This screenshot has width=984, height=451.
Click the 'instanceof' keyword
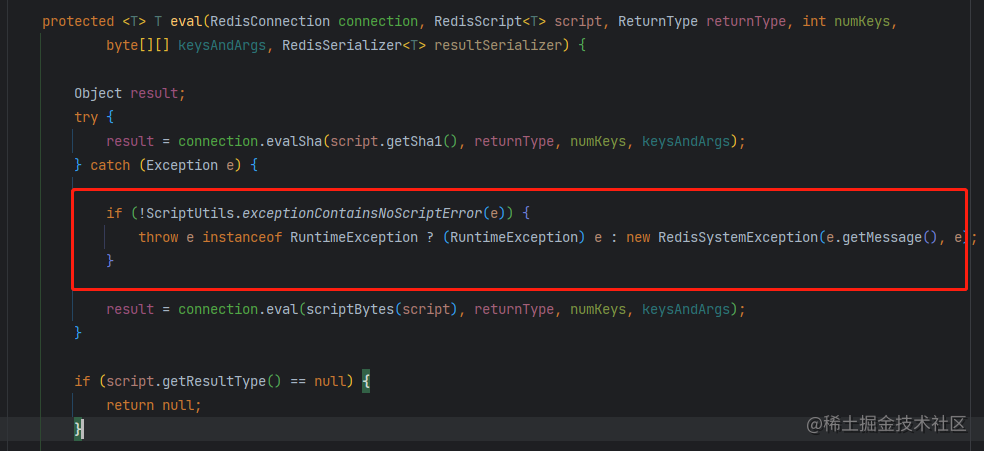coord(242,238)
